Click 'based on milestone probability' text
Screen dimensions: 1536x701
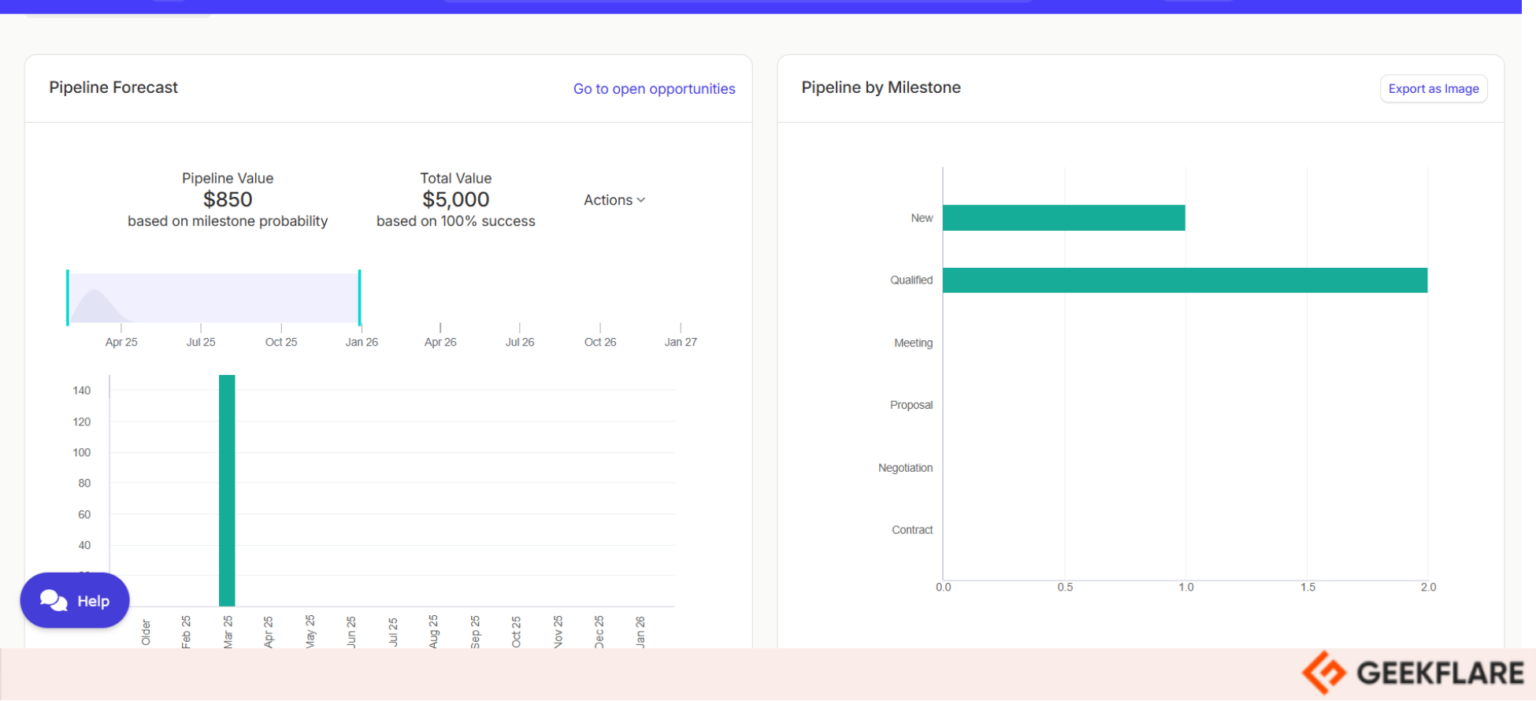(228, 221)
